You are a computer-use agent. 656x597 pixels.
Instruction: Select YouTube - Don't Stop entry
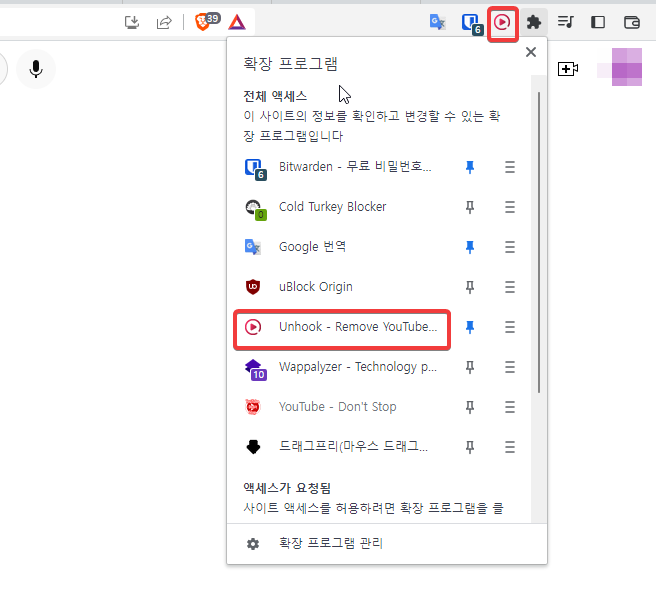[342, 407]
